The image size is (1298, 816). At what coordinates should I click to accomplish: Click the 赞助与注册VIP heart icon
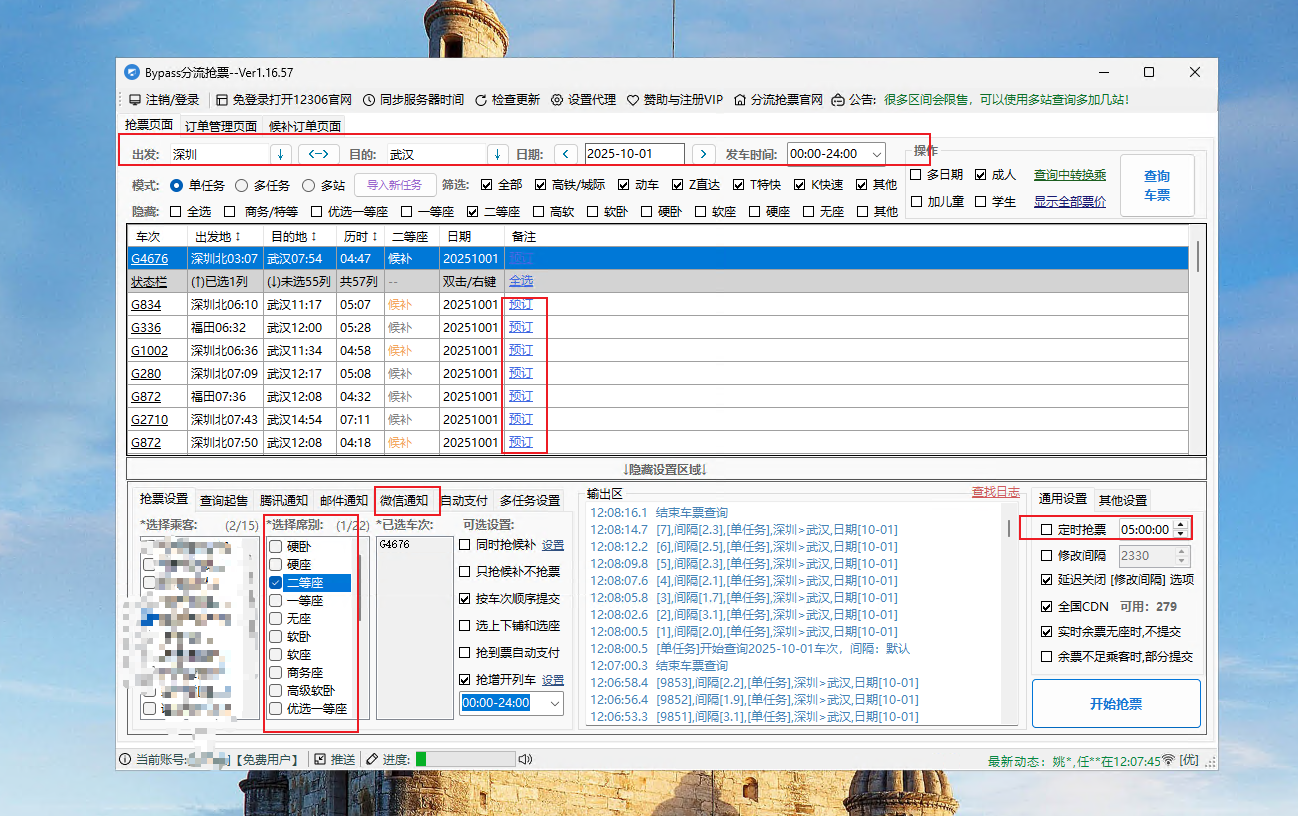[633, 100]
